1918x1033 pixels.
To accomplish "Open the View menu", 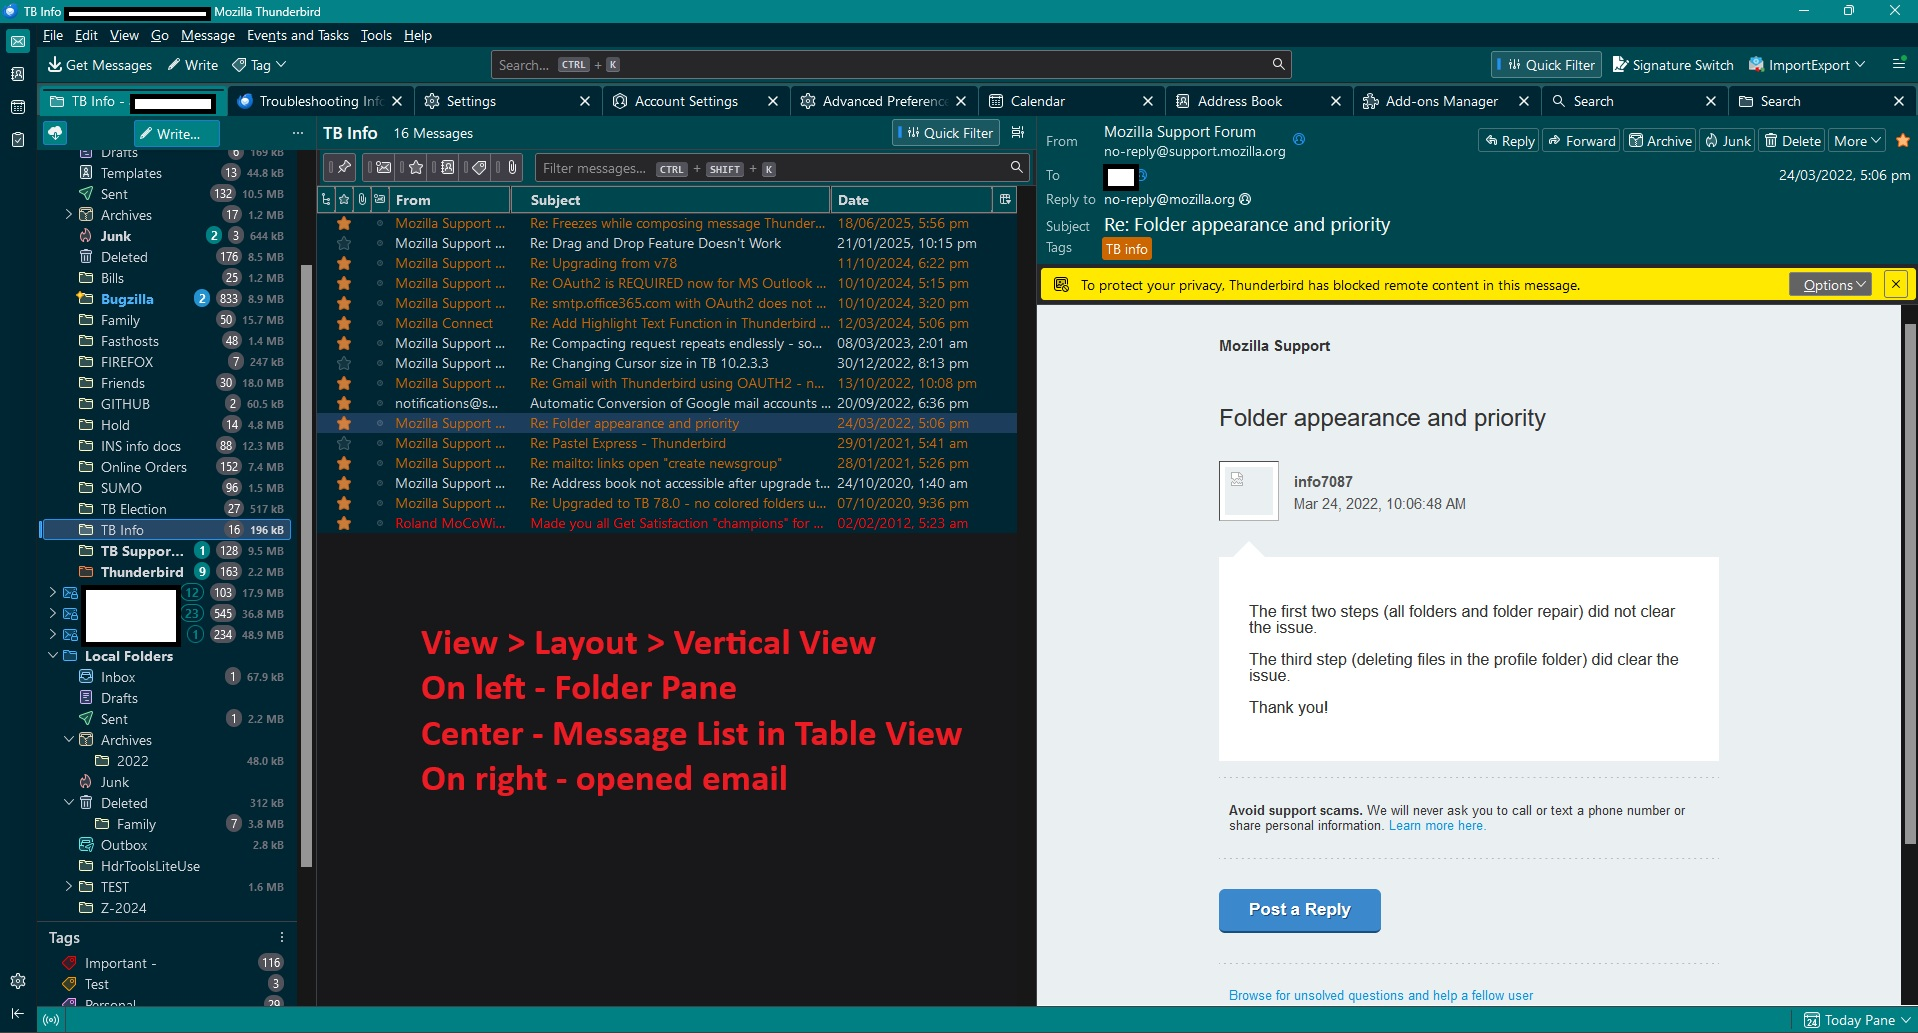I will pyautogui.click(x=124, y=35).
